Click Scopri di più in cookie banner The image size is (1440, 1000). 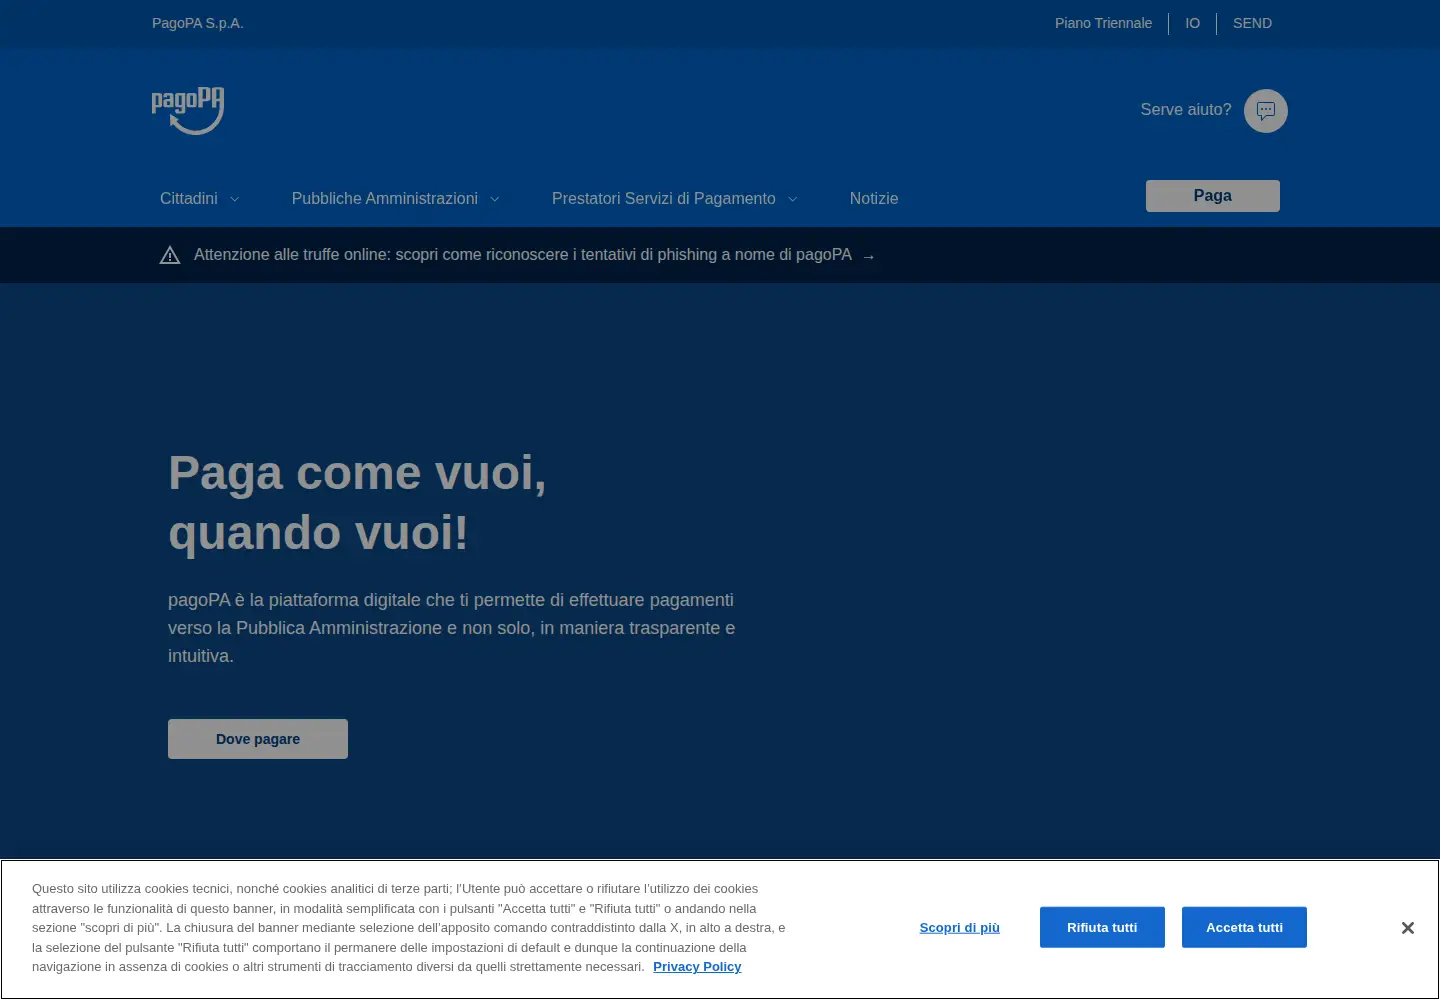(960, 928)
